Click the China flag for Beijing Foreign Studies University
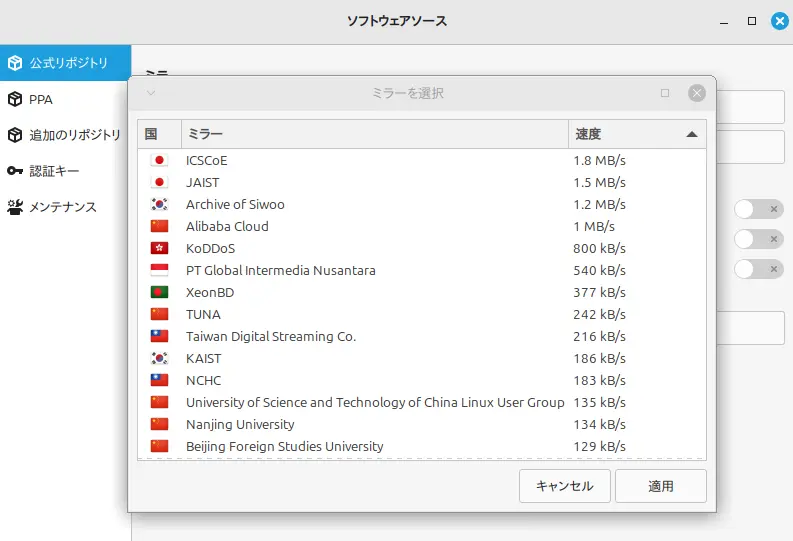This screenshot has width=793, height=541. pyautogui.click(x=159, y=446)
